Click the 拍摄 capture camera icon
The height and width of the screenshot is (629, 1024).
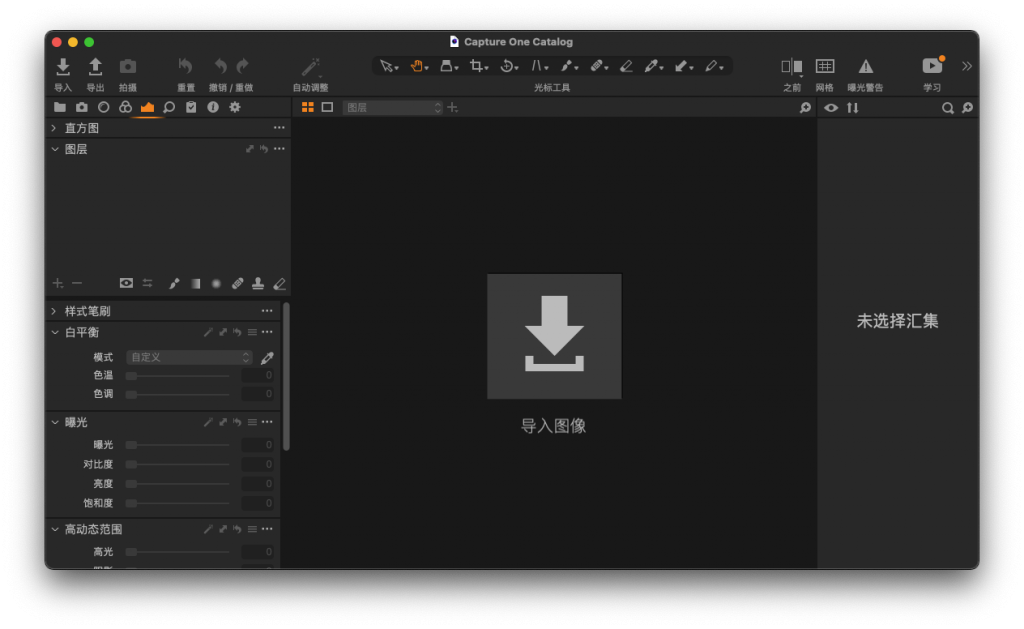[128, 67]
